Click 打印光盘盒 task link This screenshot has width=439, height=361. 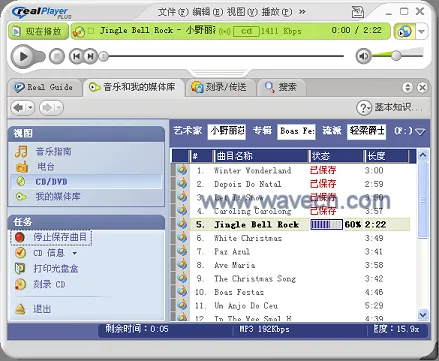[x=56, y=269]
